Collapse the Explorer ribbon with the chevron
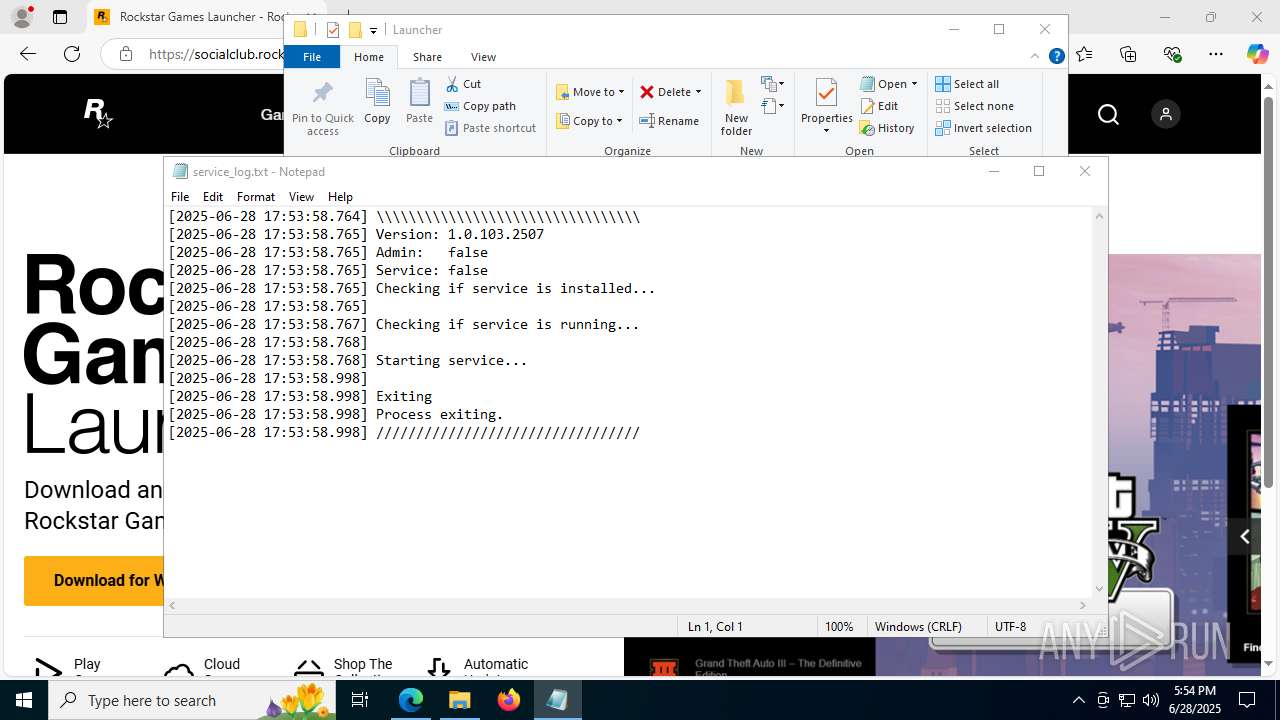 point(1035,56)
